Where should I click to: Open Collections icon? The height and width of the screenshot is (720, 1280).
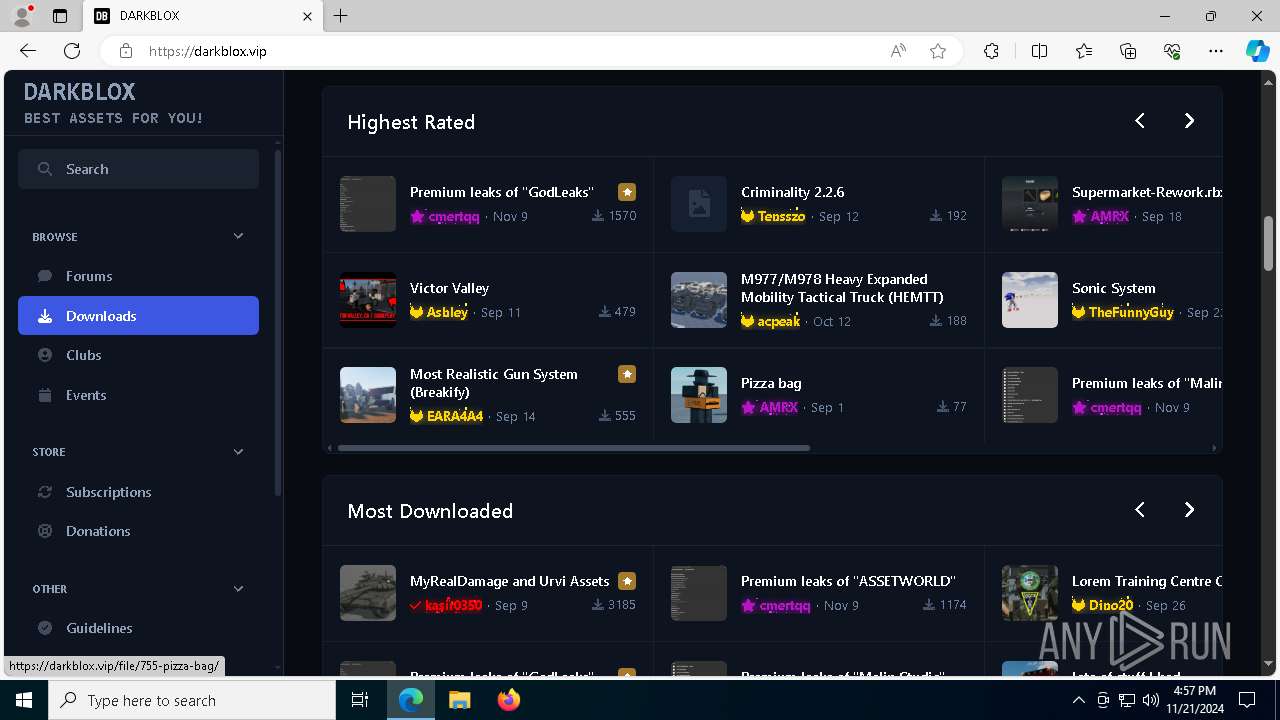(x=1128, y=51)
